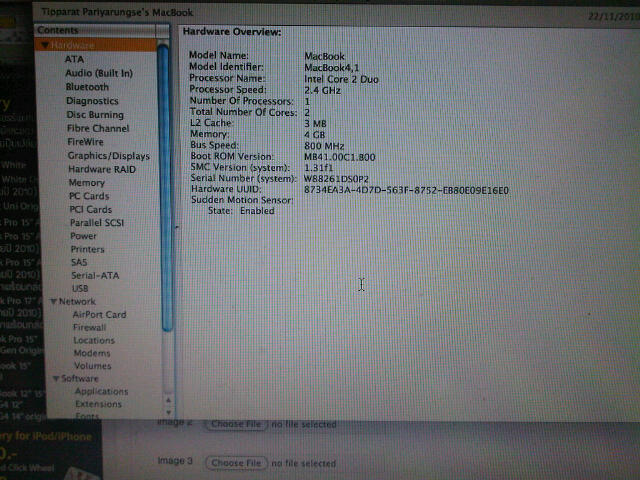
Task: Select Hardware RAID entry
Action: pyautogui.click(x=102, y=169)
